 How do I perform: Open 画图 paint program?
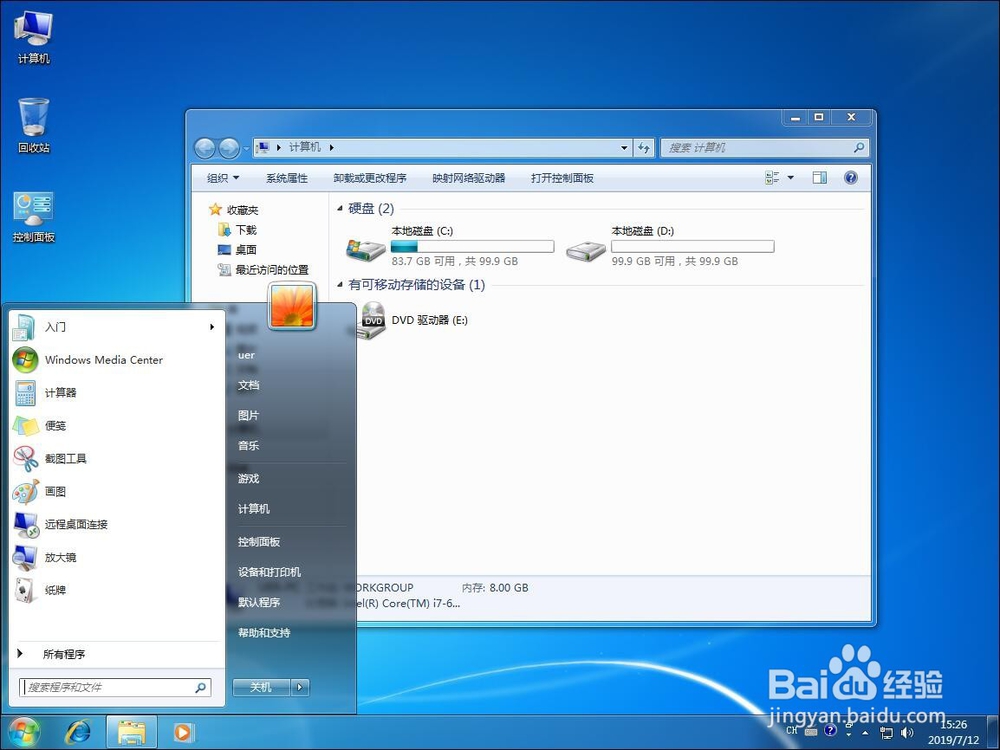coord(119,492)
